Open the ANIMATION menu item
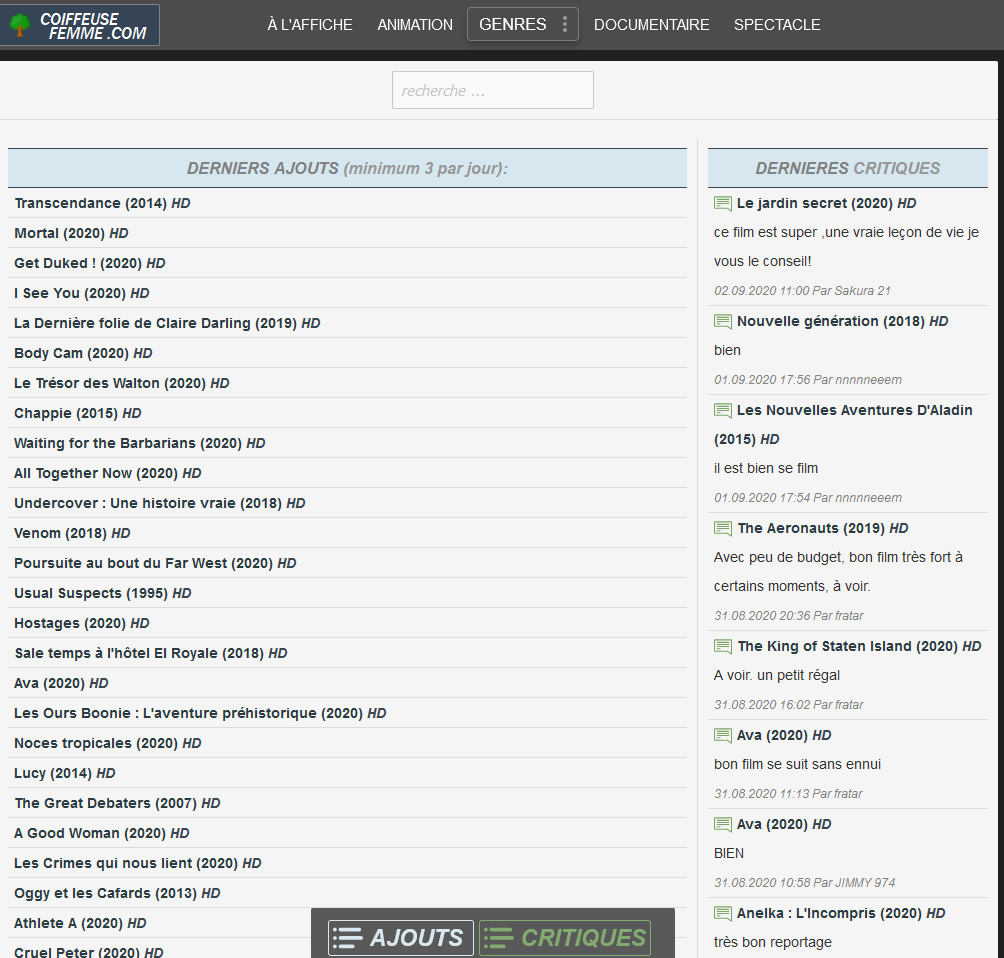 pos(415,24)
